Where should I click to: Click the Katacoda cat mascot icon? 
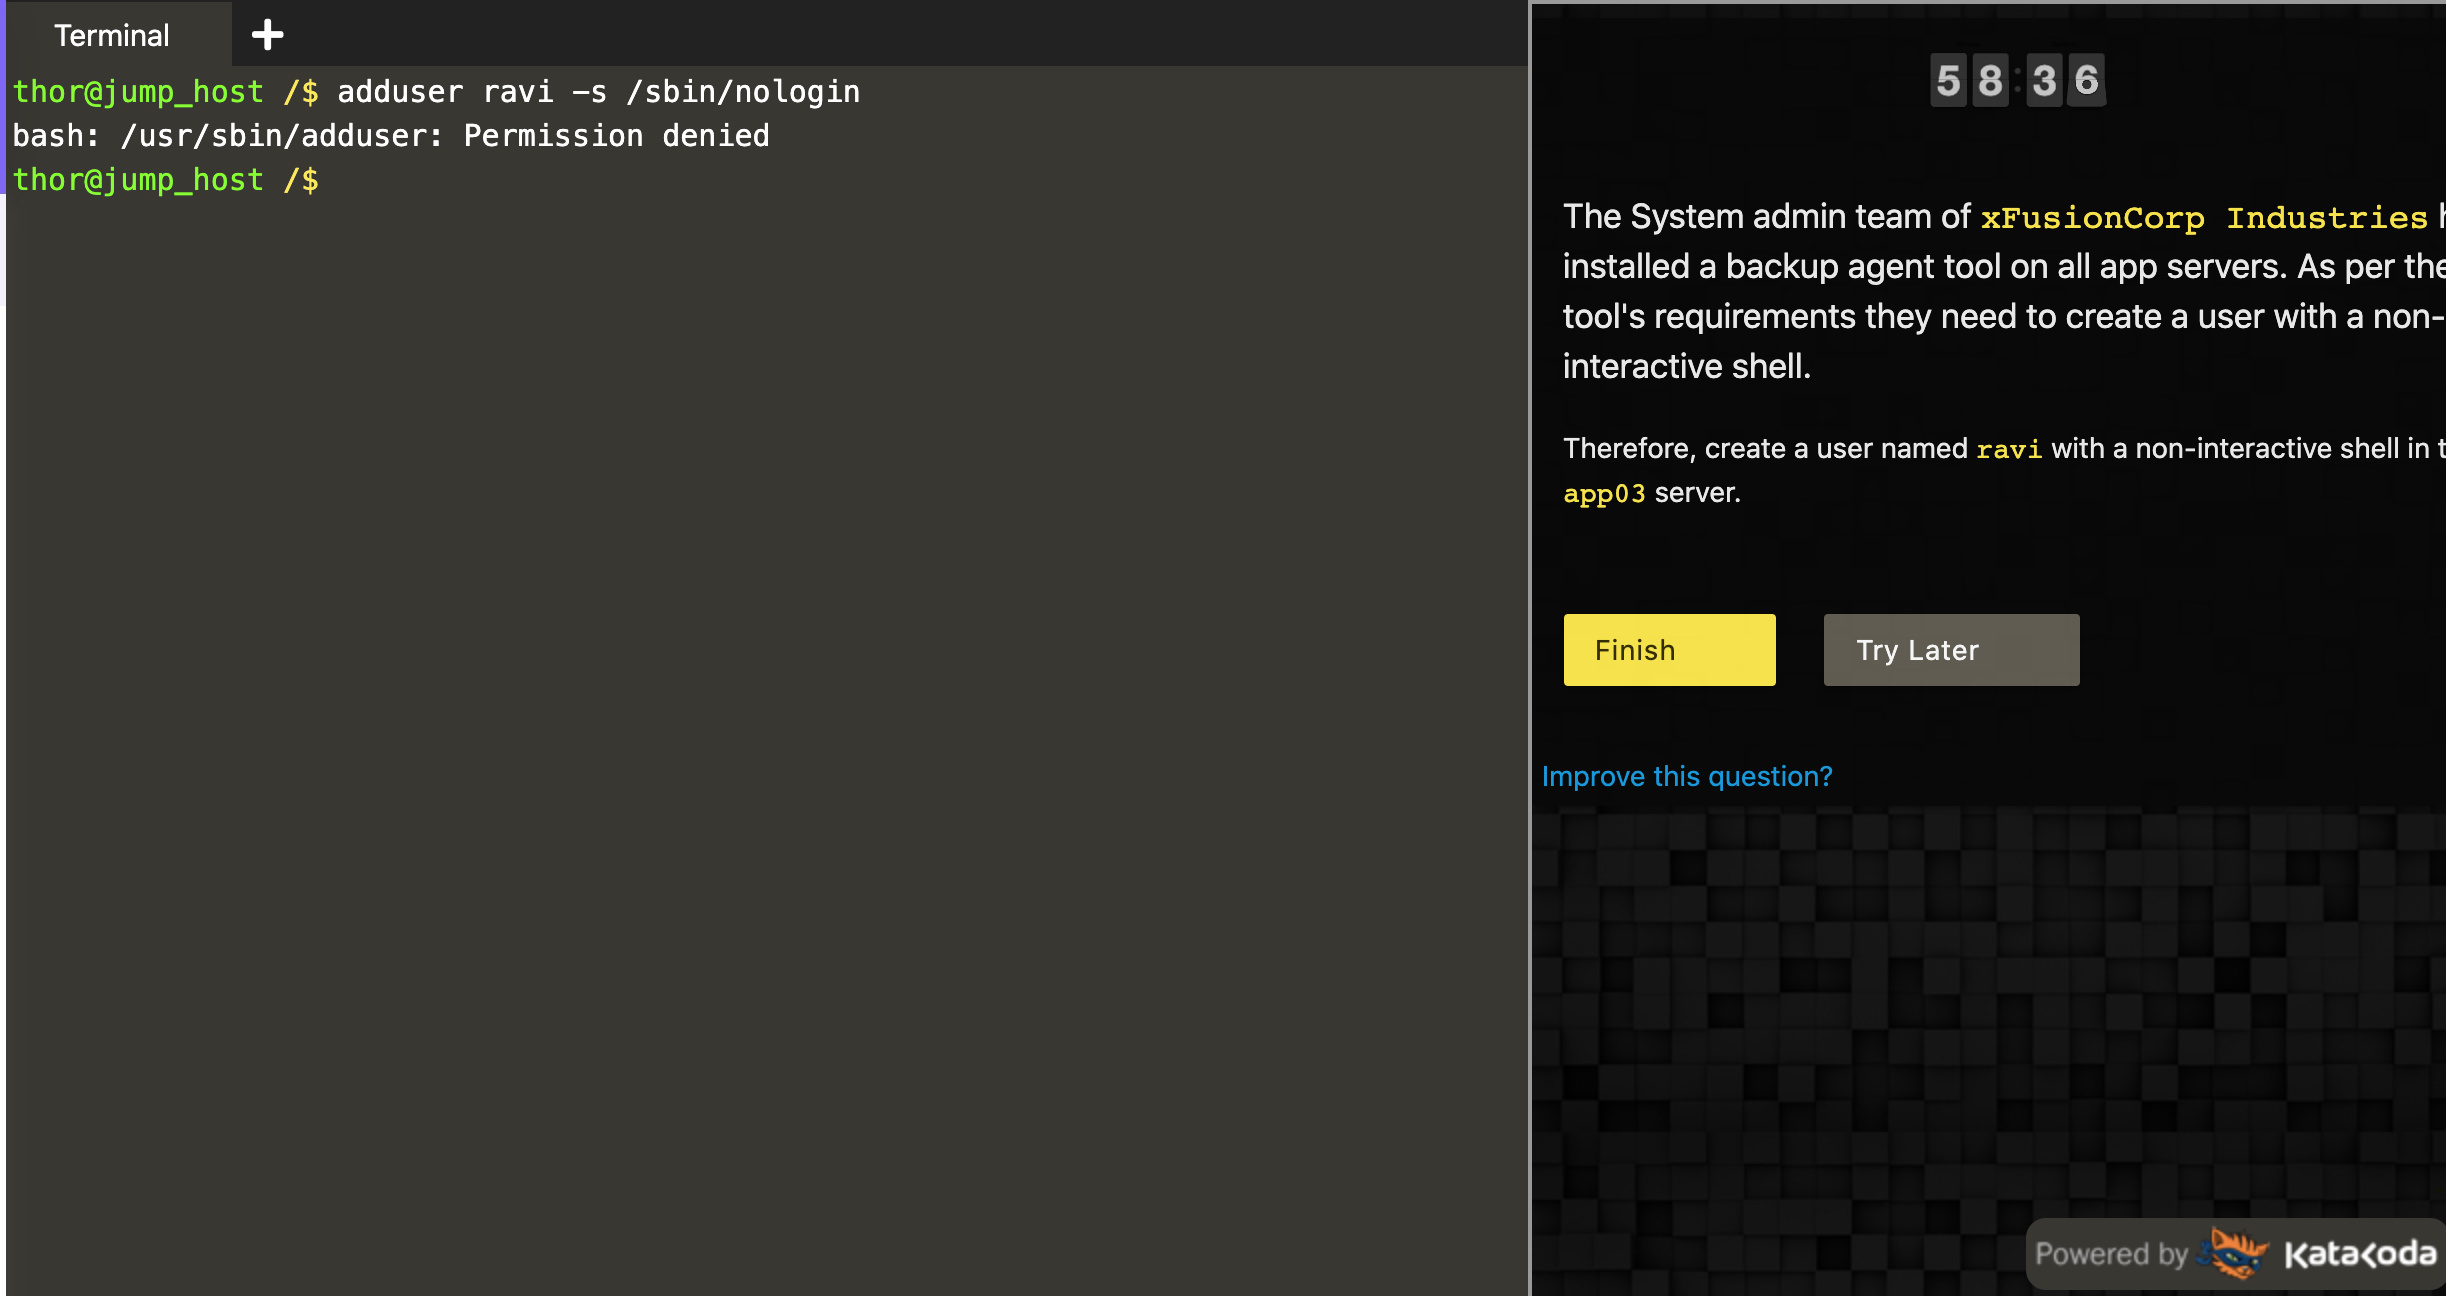point(2236,1253)
